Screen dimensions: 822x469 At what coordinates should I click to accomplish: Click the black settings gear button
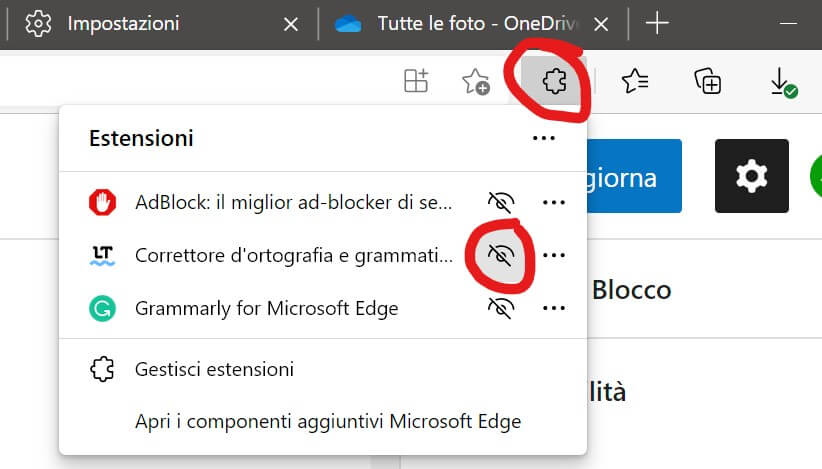[x=752, y=176]
